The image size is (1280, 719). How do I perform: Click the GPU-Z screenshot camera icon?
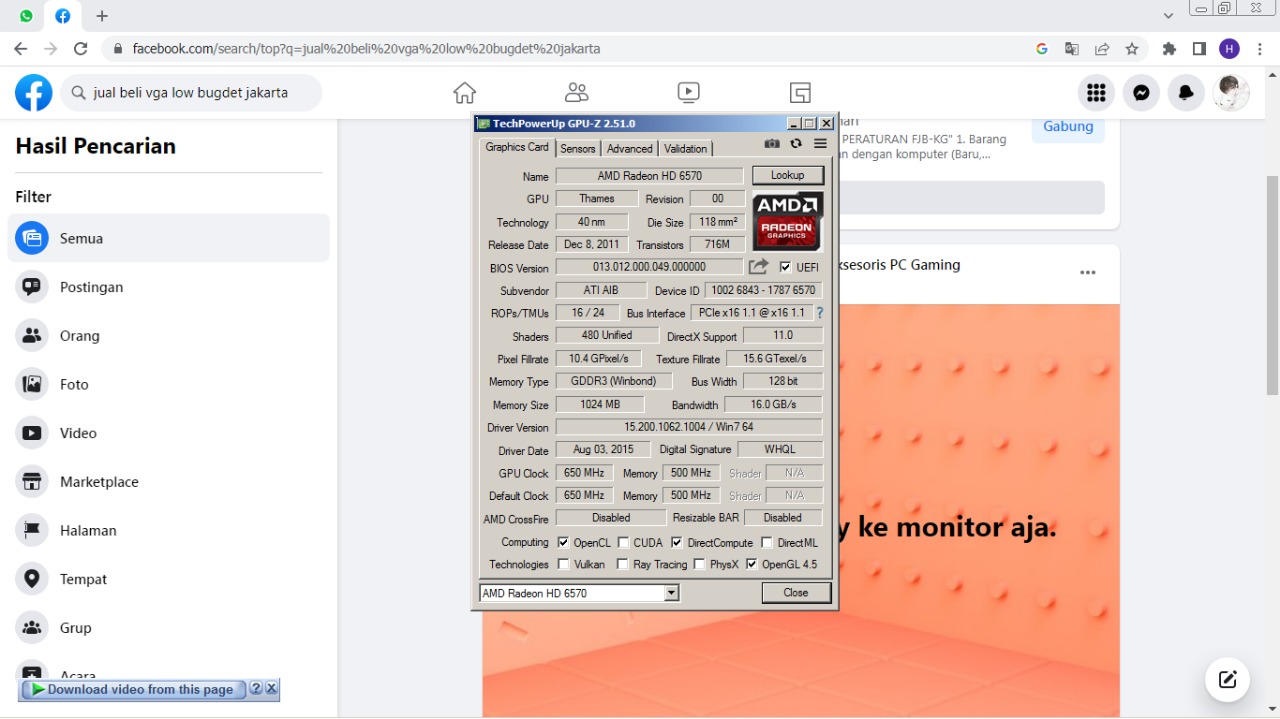(x=772, y=144)
